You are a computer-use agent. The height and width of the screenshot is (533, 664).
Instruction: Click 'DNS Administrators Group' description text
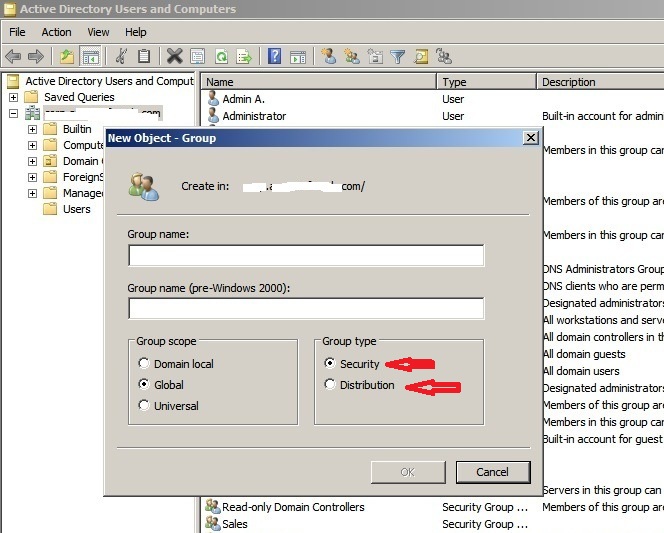(x=603, y=269)
